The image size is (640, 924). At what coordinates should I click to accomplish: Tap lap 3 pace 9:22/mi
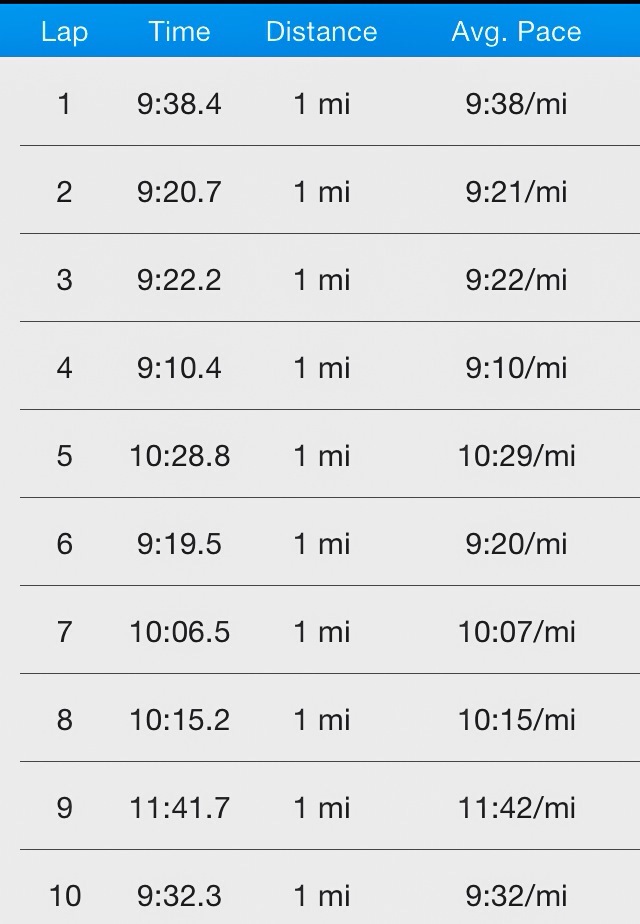(x=516, y=280)
